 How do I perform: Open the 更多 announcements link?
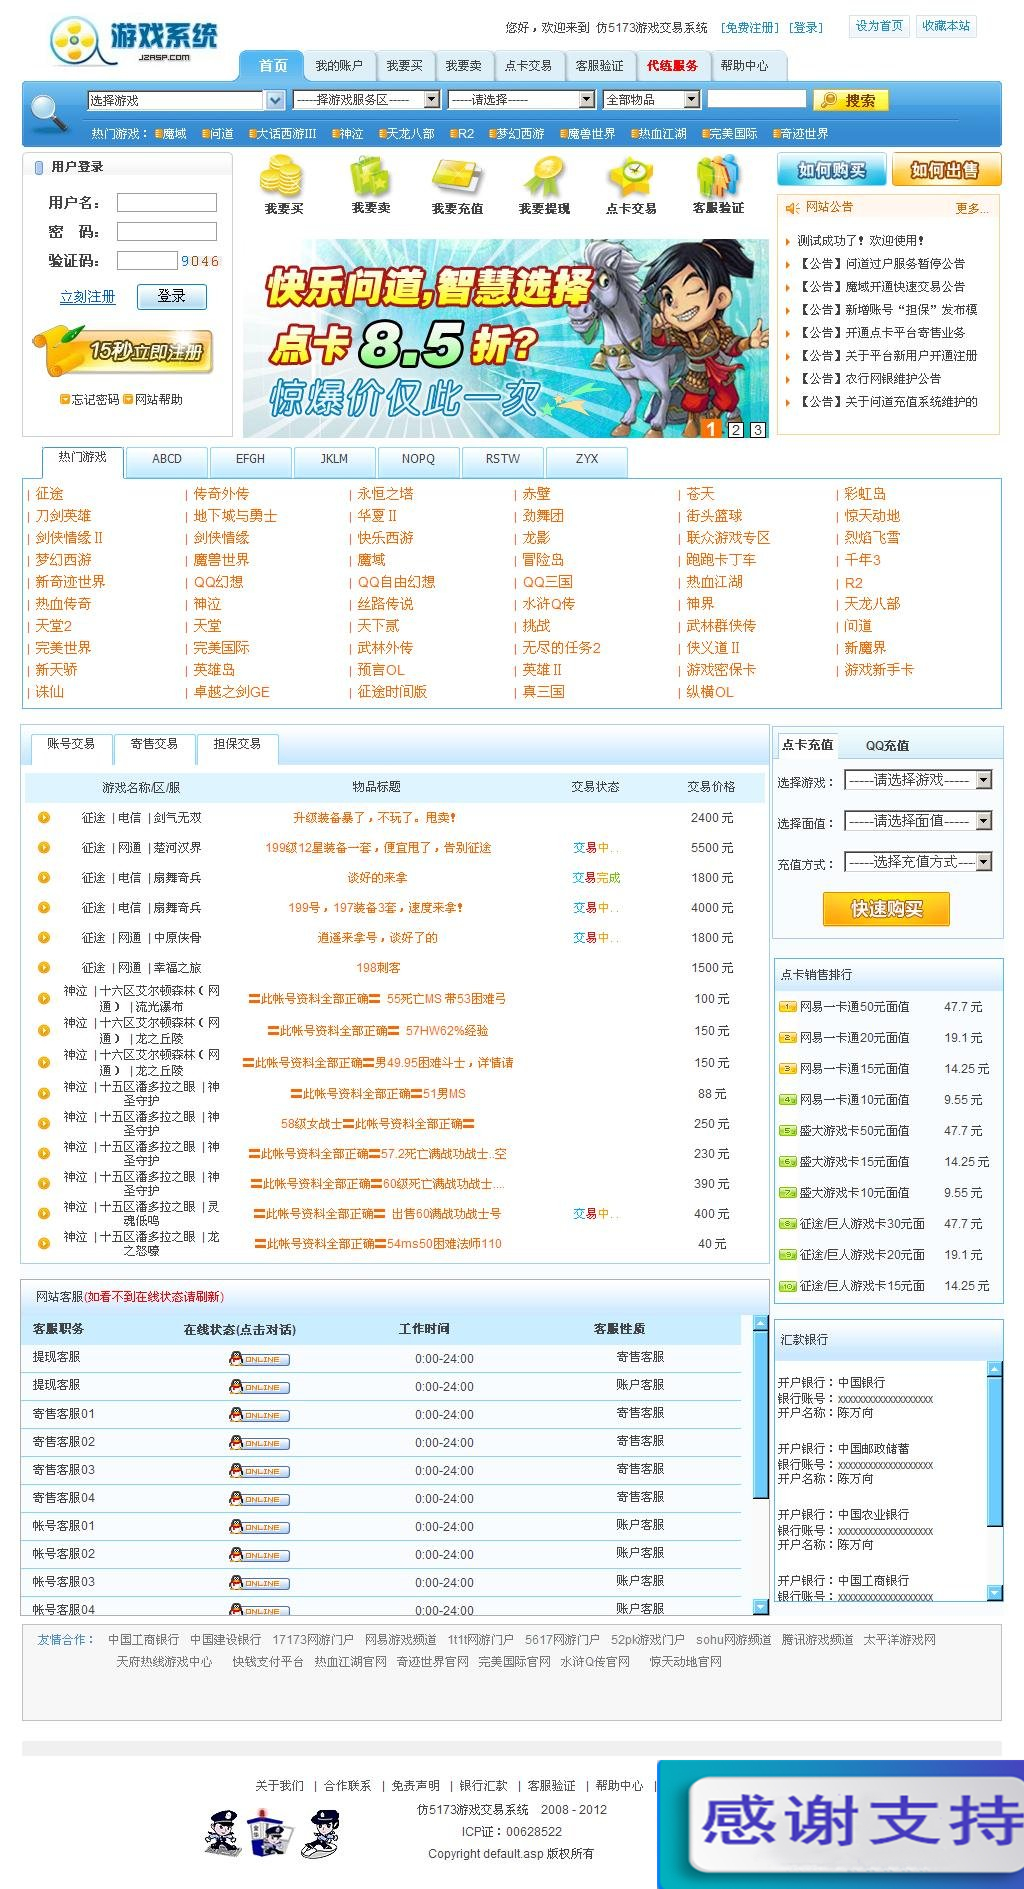(x=972, y=208)
